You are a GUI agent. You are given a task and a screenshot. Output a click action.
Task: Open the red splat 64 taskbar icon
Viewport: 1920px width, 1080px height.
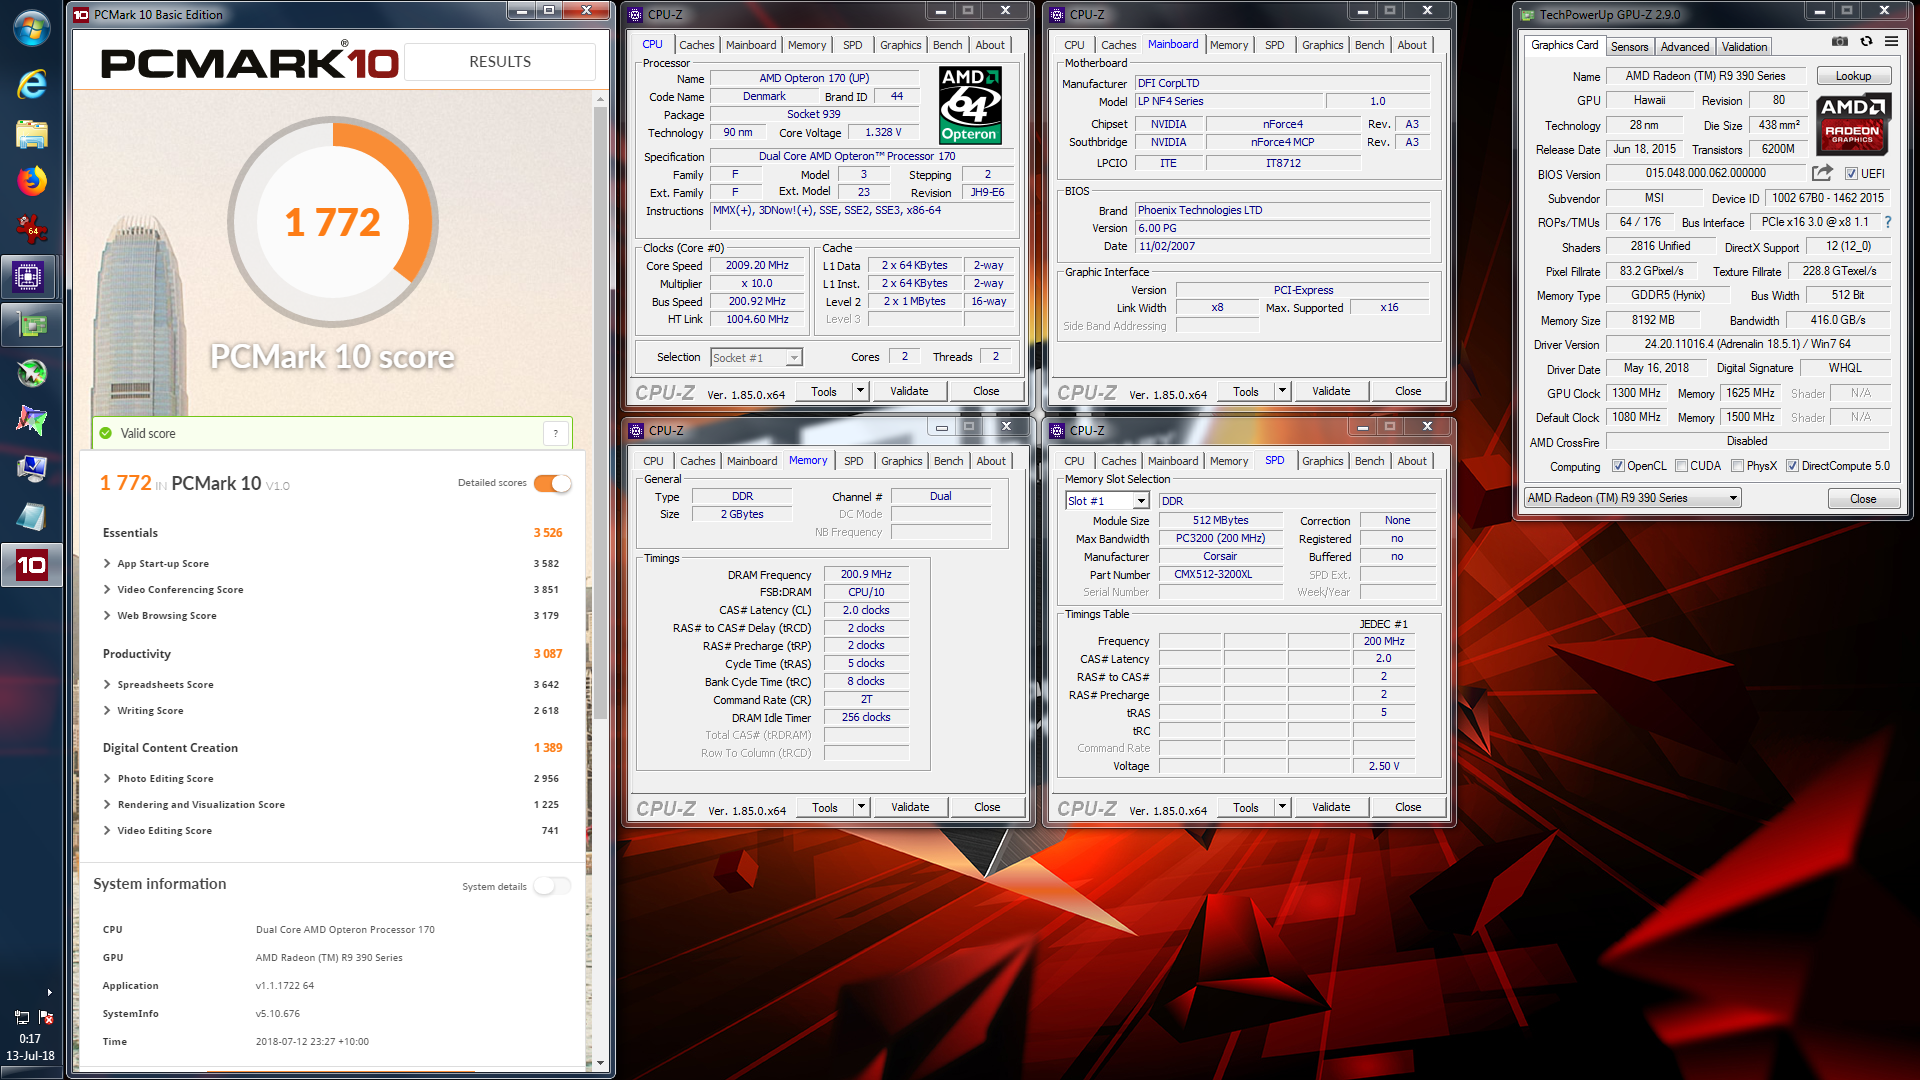pyautogui.click(x=31, y=229)
